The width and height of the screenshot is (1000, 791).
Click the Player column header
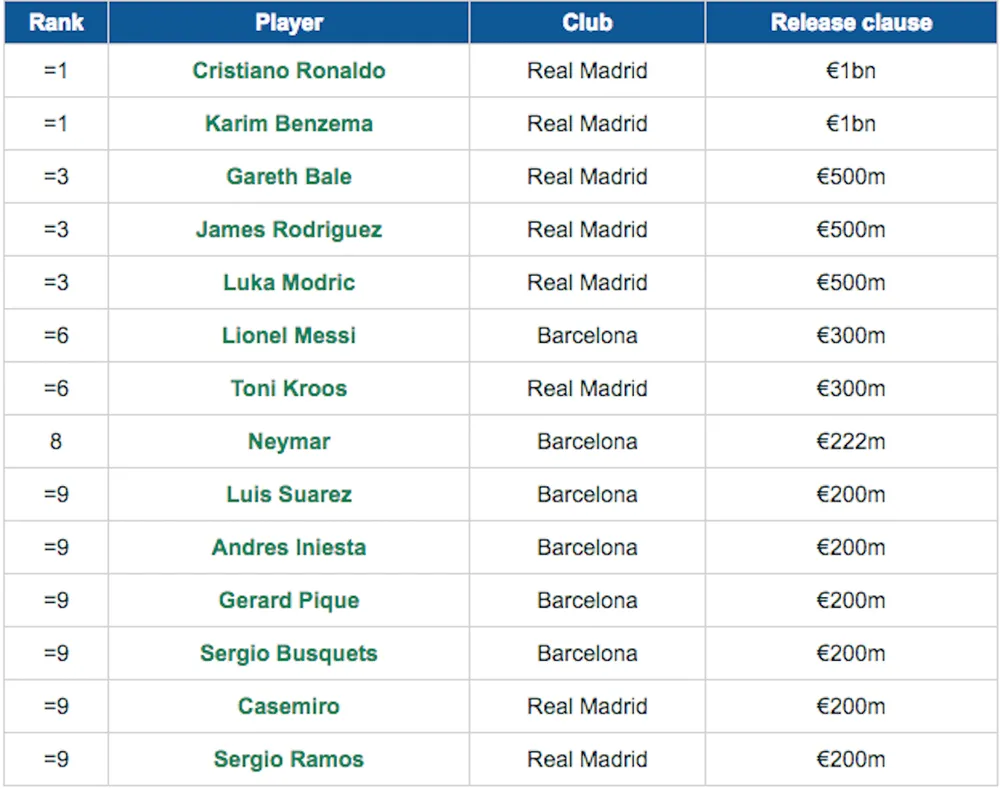pos(289,22)
